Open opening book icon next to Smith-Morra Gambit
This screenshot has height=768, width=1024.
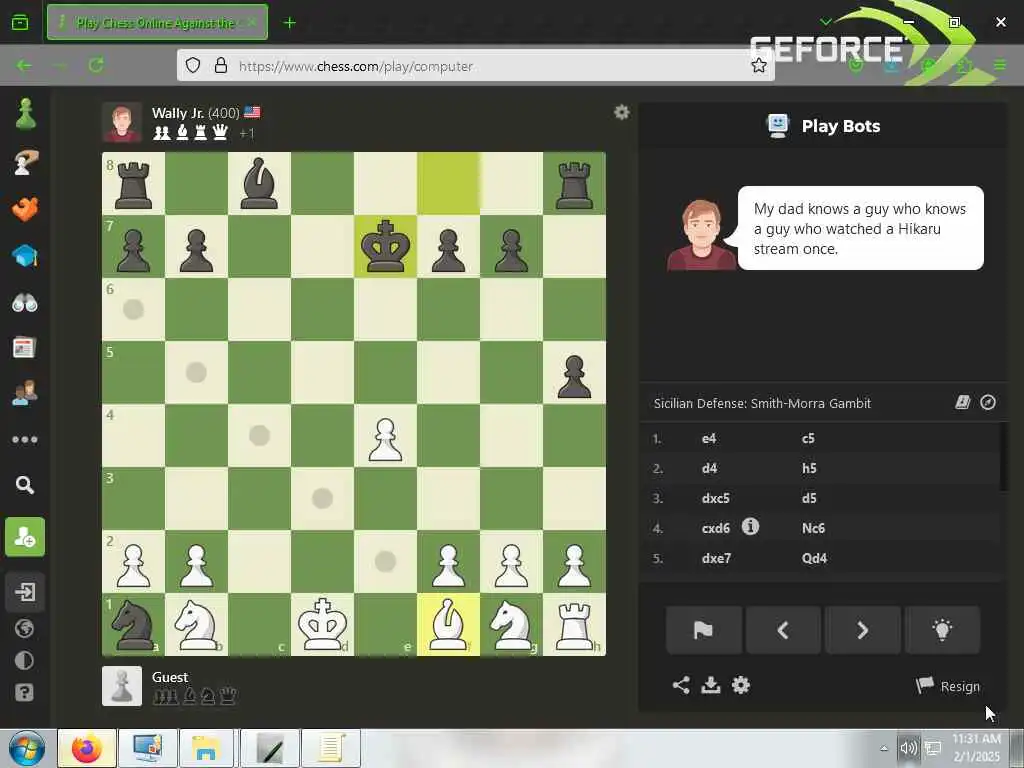(x=963, y=402)
